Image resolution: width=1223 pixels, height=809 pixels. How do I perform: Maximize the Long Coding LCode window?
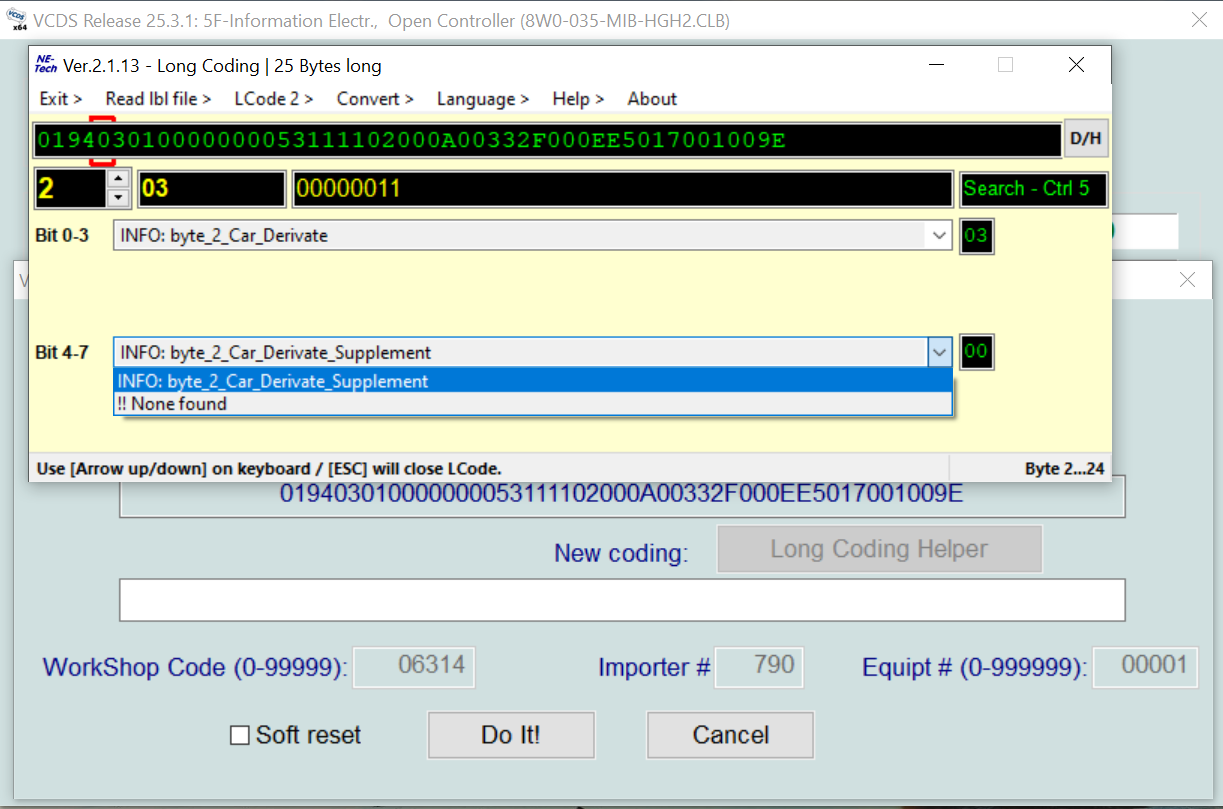[1005, 65]
